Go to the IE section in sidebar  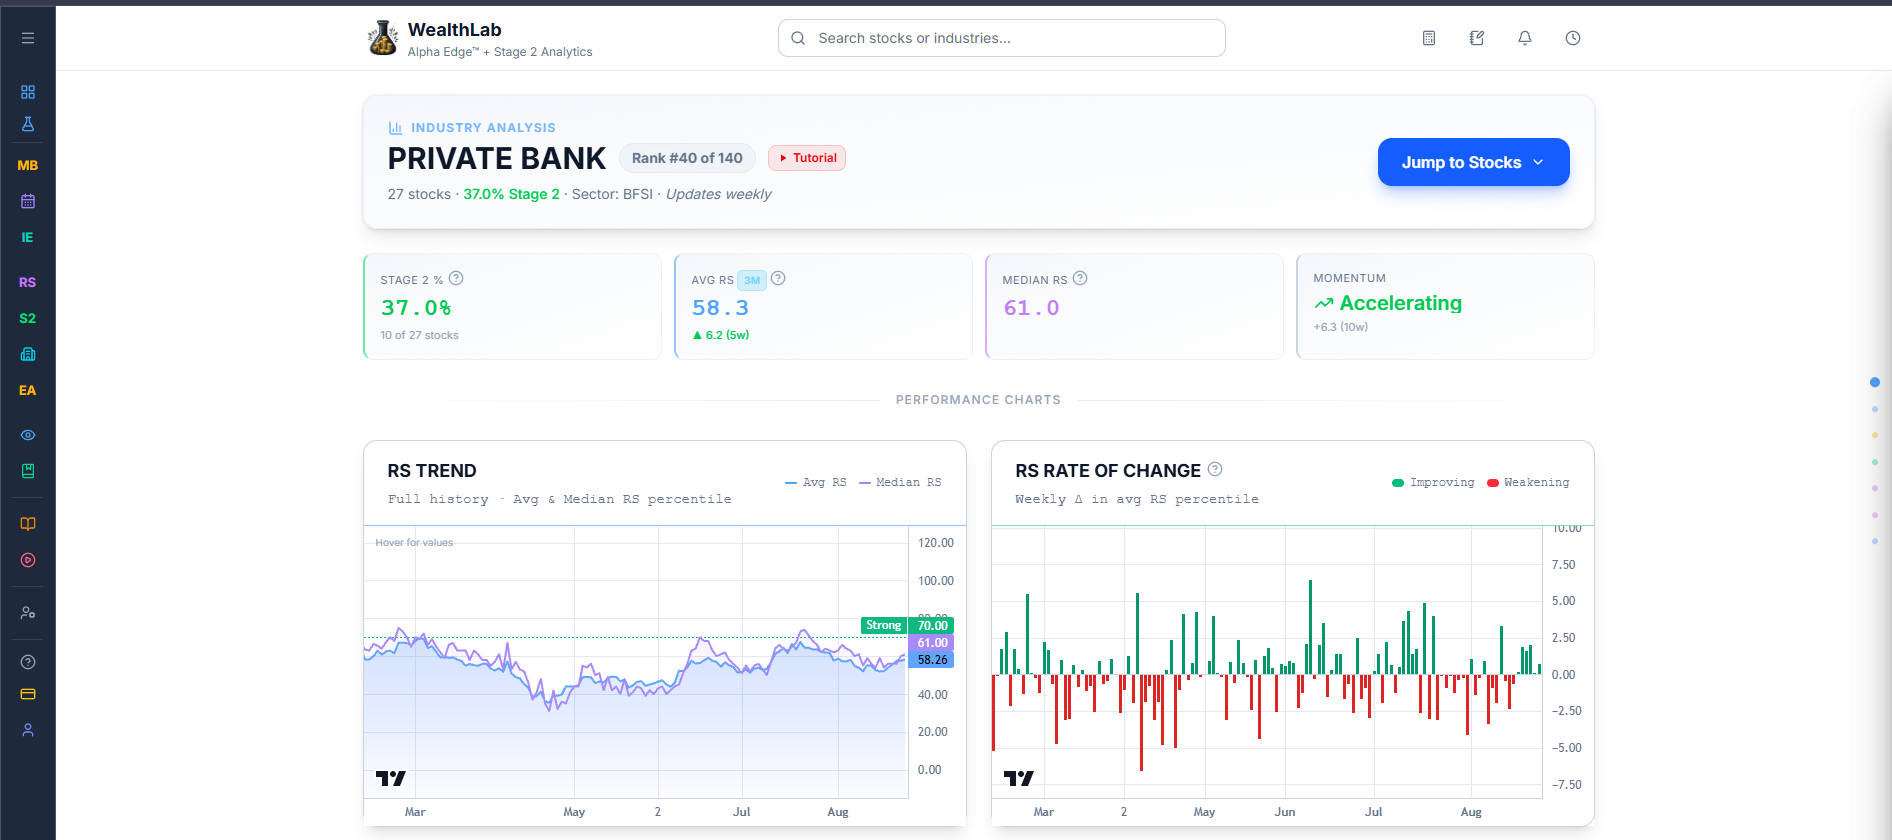(28, 238)
